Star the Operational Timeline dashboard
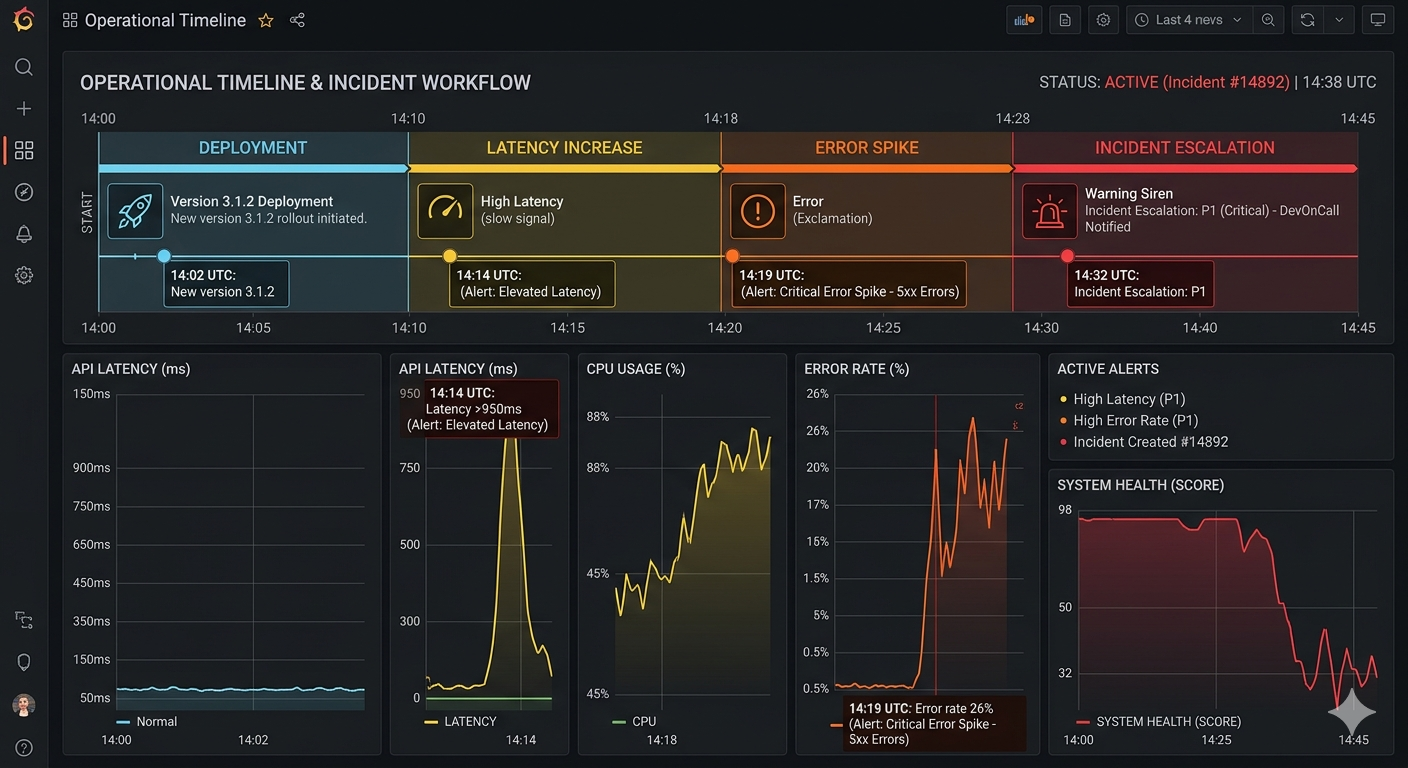The image size is (1408, 768). click(x=266, y=20)
